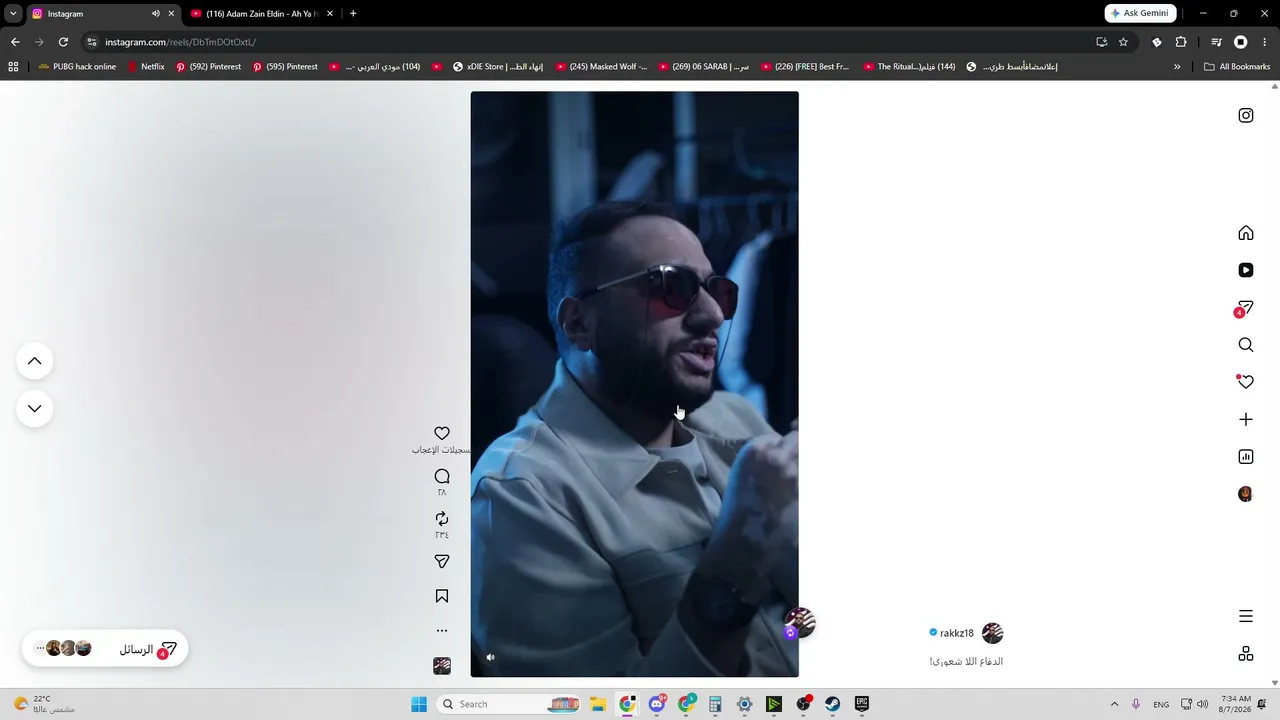Image resolution: width=1280 pixels, height=720 pixels.
Task: Open the taskbar Calculator app
Action: 715,704
